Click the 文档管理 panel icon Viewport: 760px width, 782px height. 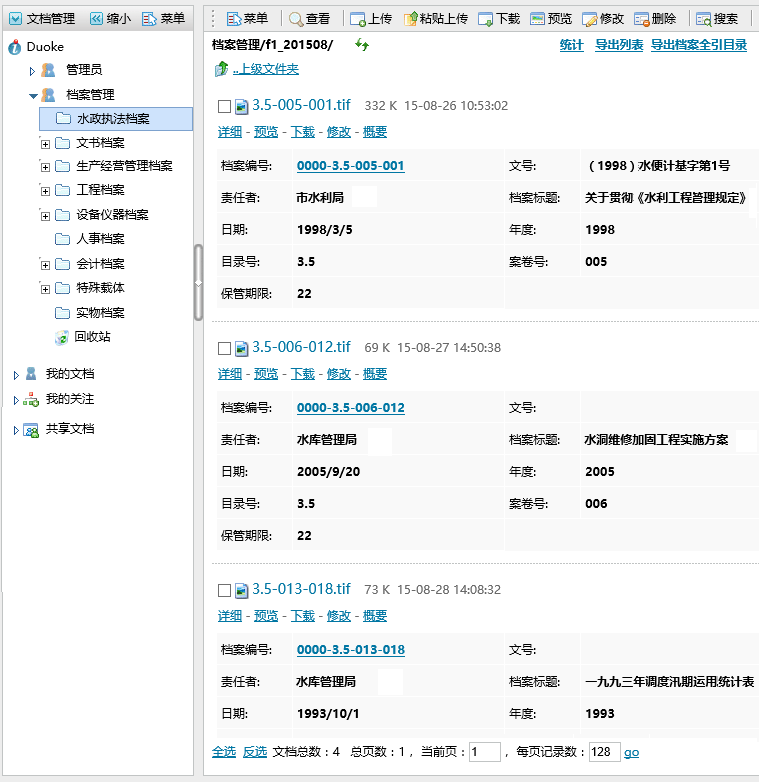[15, 19]
